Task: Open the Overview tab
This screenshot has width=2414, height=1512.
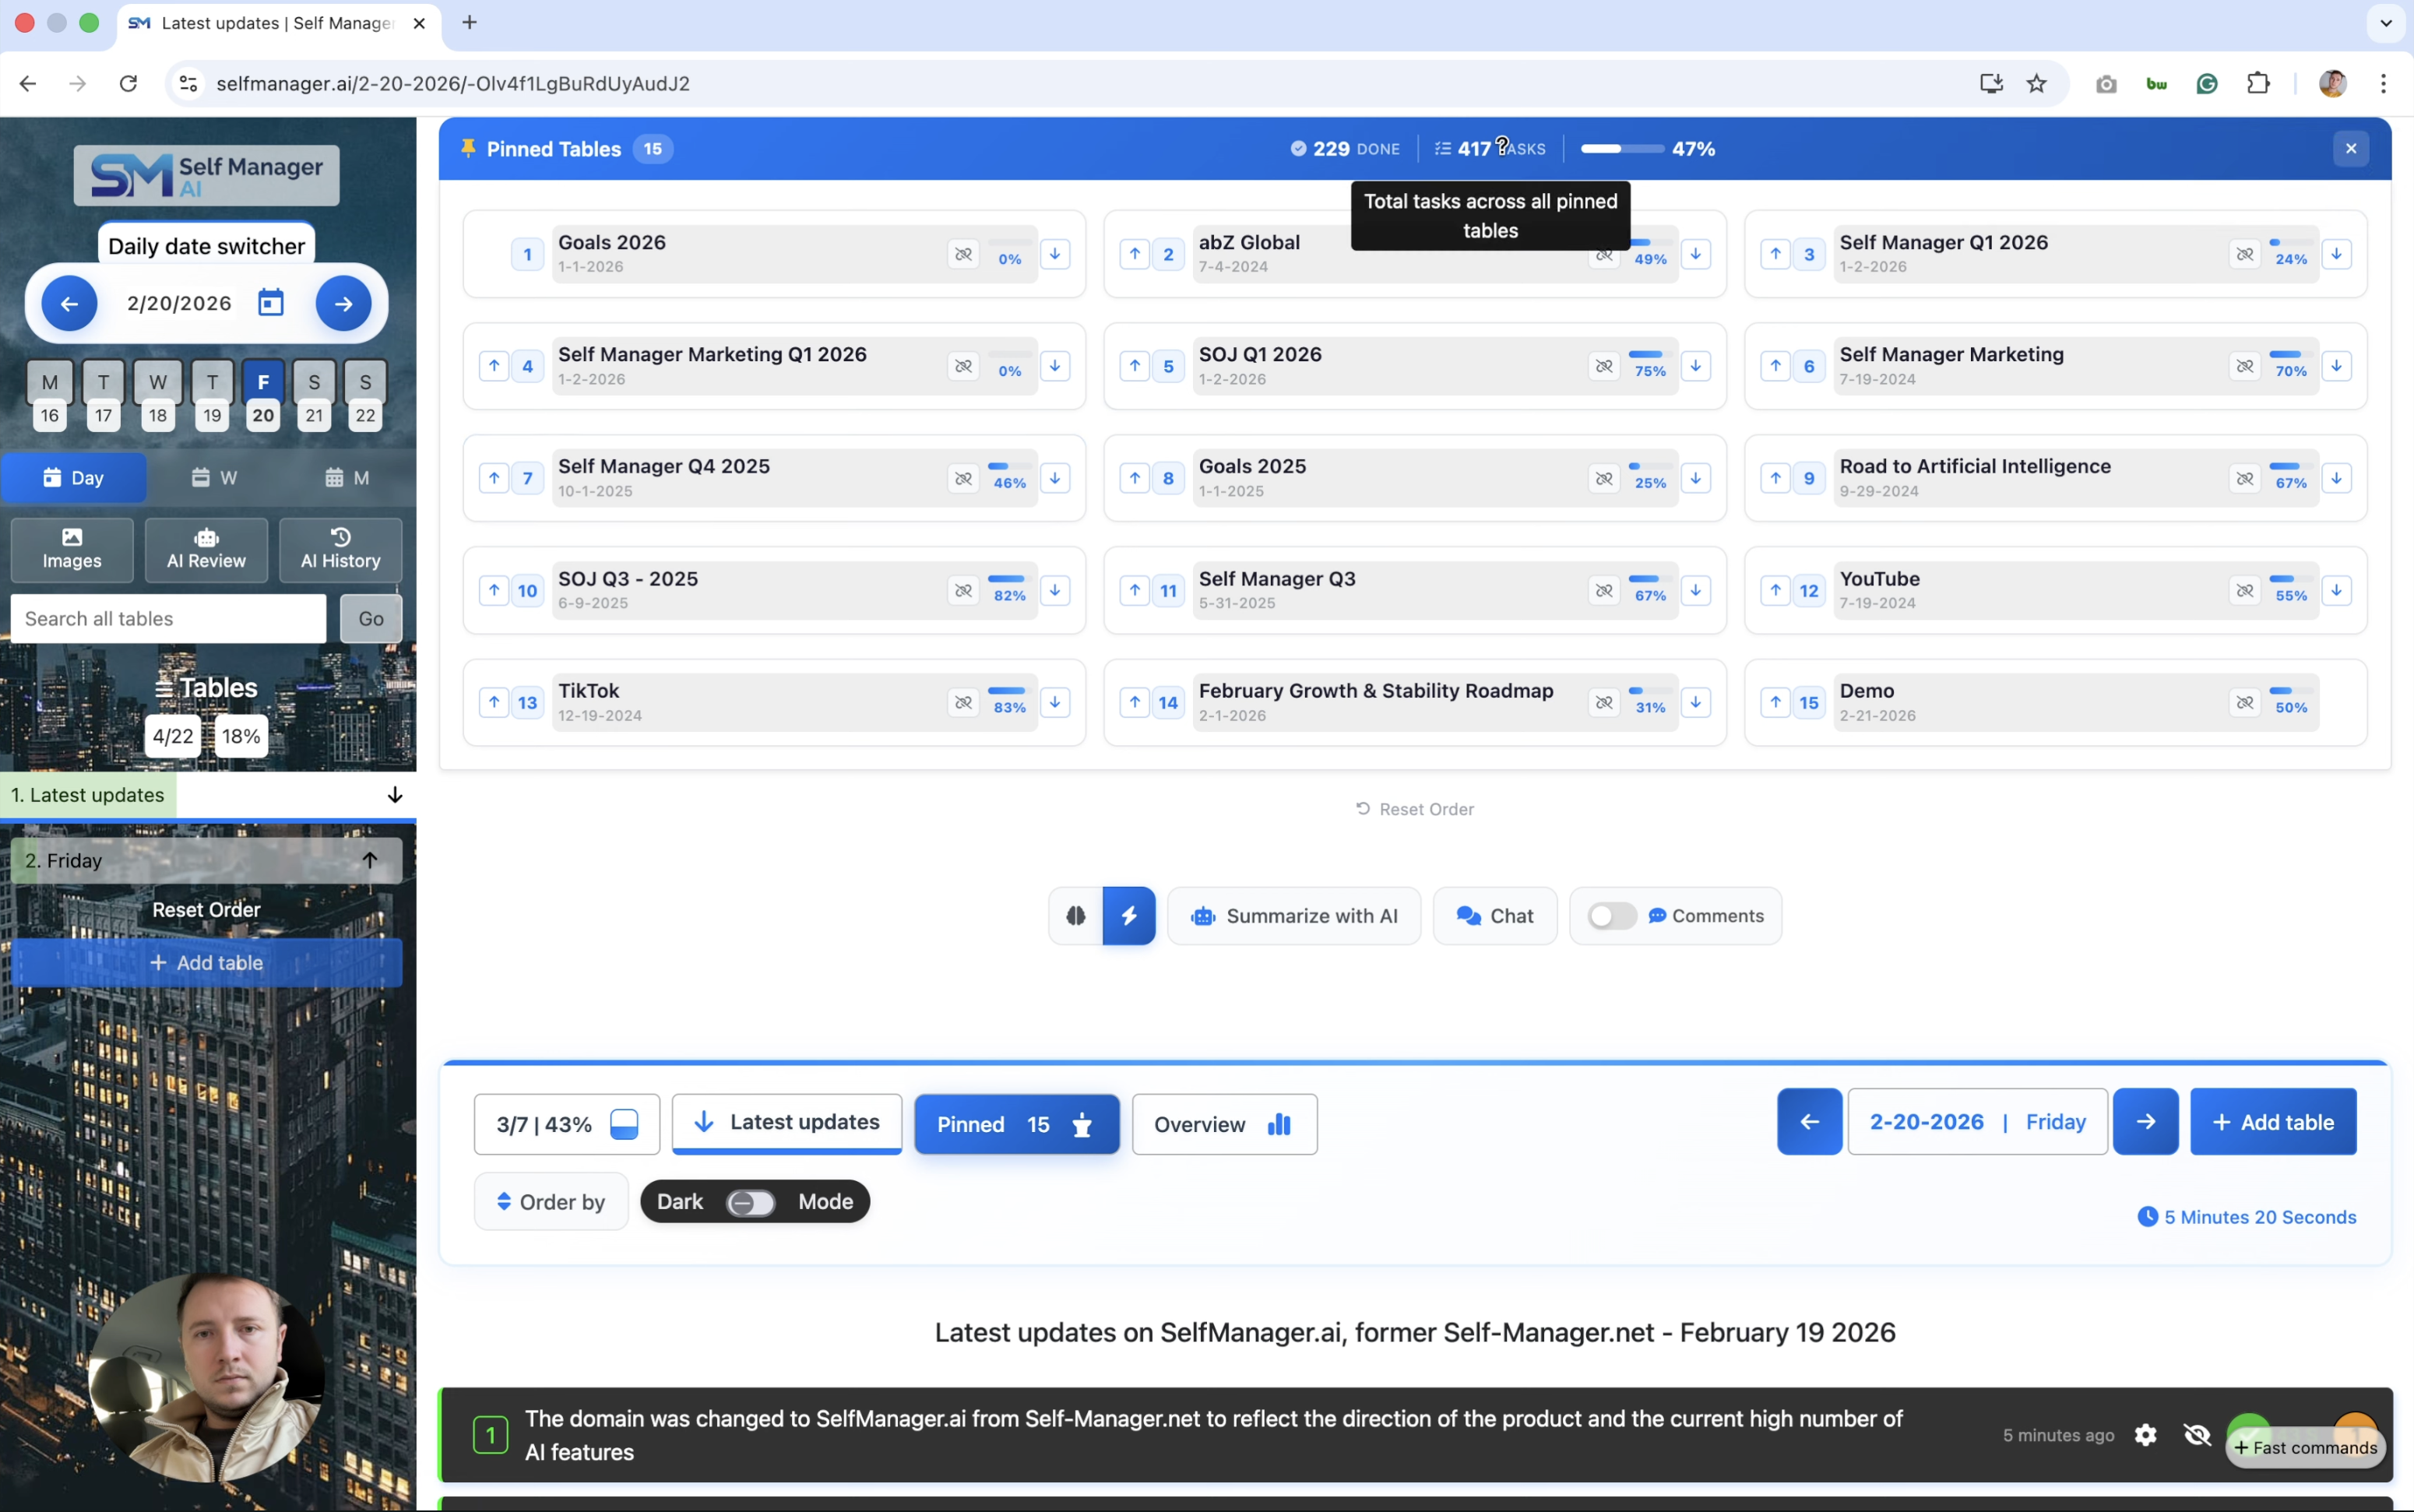Action: click(x=1224, y=1124)
